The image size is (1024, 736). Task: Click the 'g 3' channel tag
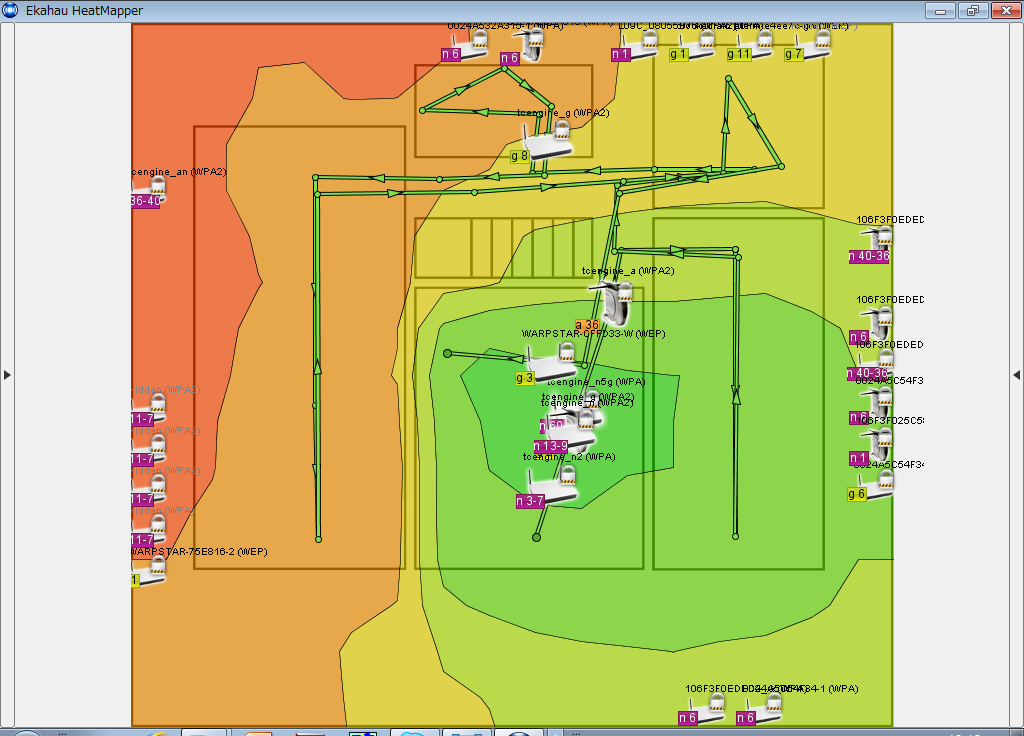click(524, 378)
